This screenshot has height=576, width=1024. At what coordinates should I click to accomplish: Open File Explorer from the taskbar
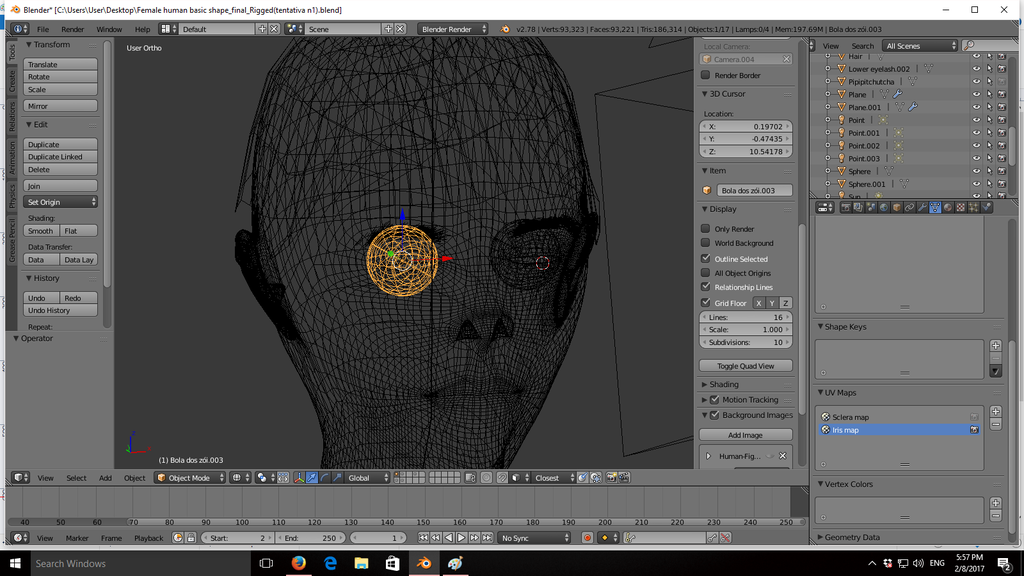(361, 563)
